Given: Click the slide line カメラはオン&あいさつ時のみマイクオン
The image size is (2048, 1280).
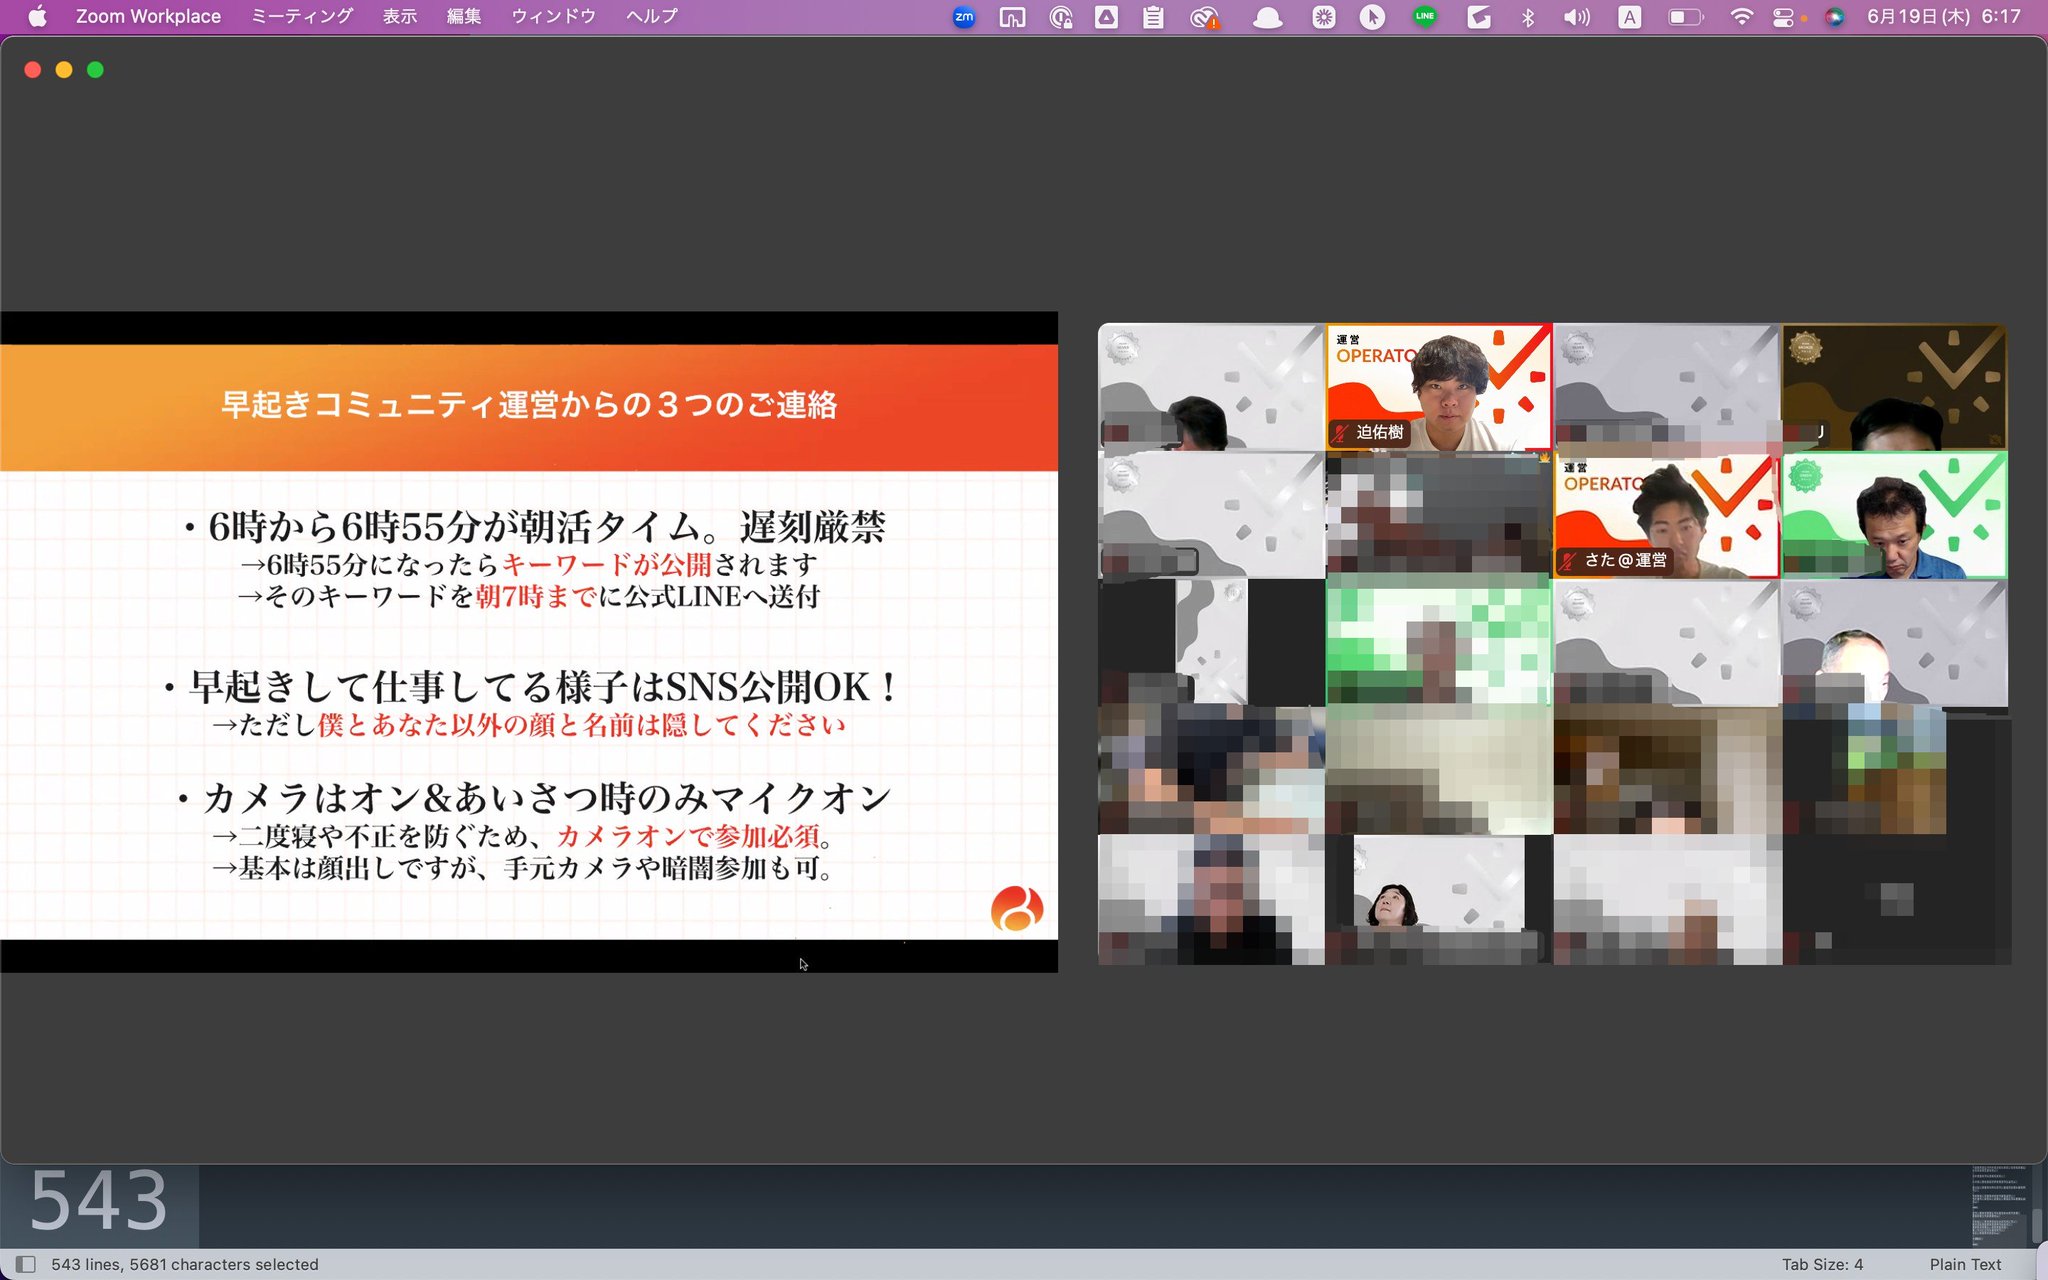Looking at the screenshot, I should click(x=534, y=798).
